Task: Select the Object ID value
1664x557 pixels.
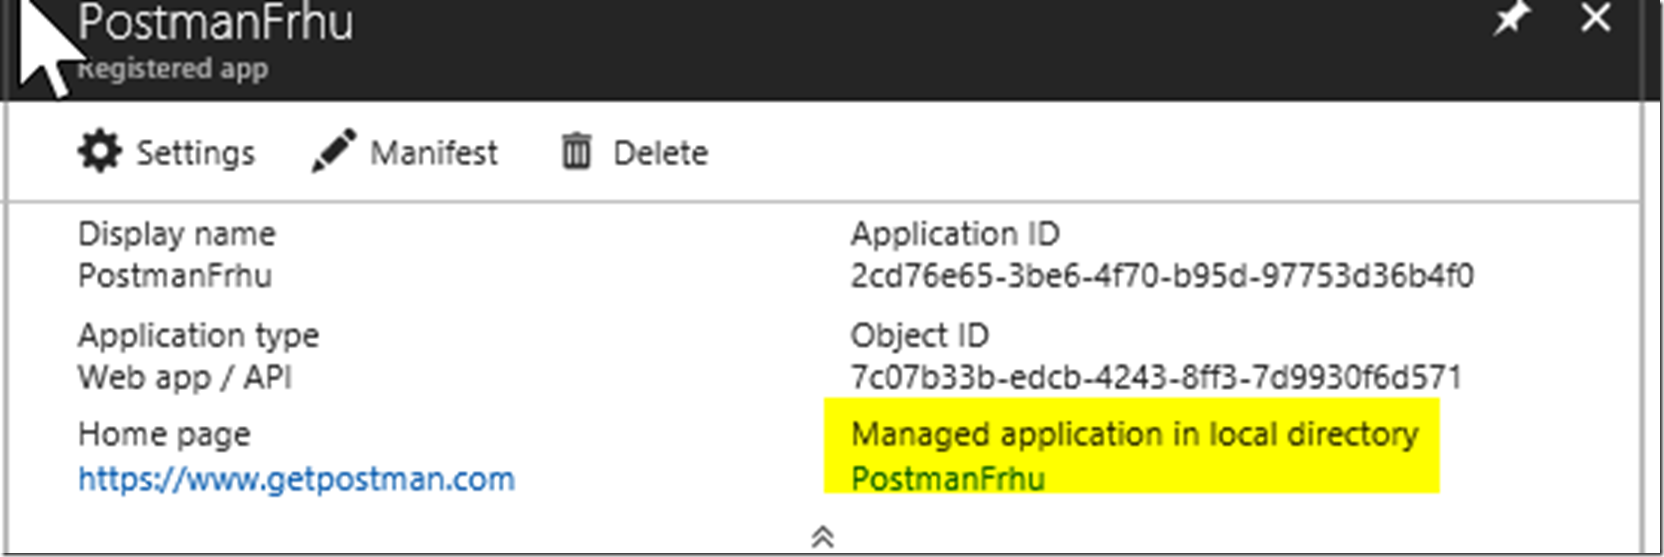Action: click(1156, 377)
